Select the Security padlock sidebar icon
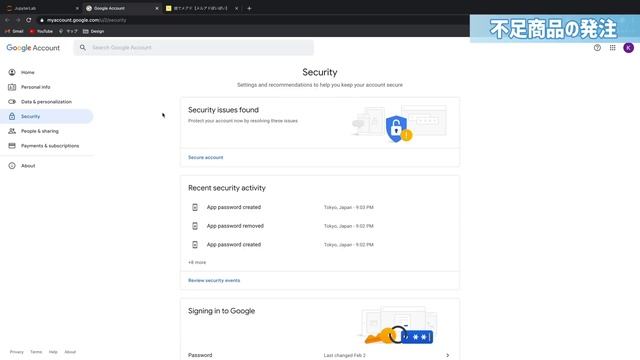This screenshot has width=640, height=360. tap(12, 116)
